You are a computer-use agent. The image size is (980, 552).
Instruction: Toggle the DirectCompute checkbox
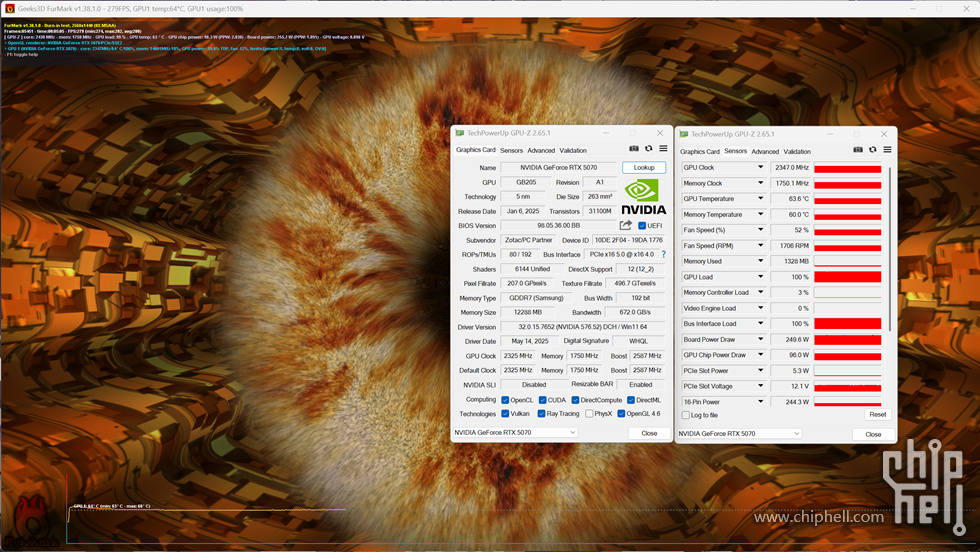575,400
